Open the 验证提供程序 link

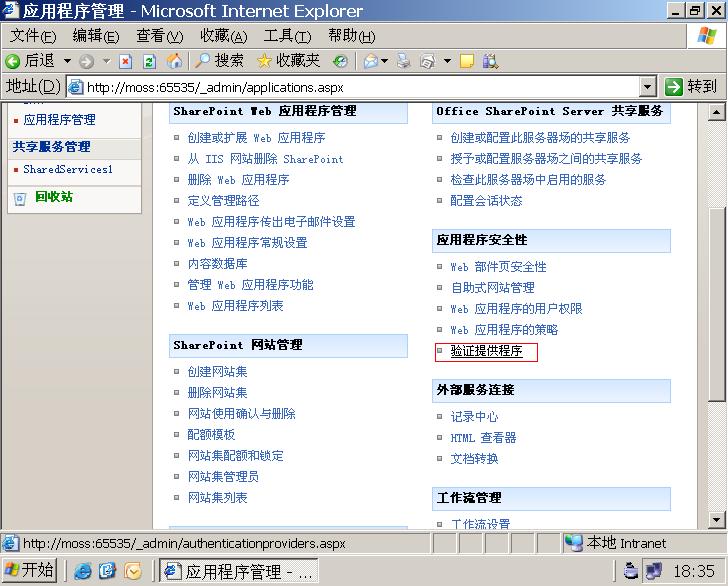point(486,351)
